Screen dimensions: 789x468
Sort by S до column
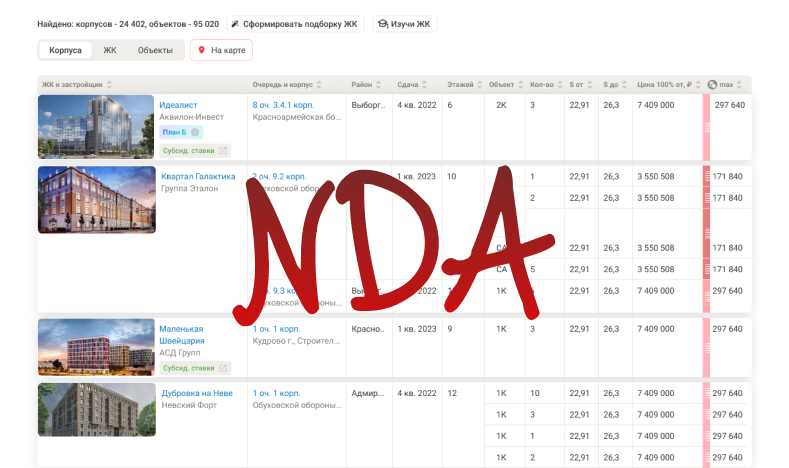(x=624, y=85)
